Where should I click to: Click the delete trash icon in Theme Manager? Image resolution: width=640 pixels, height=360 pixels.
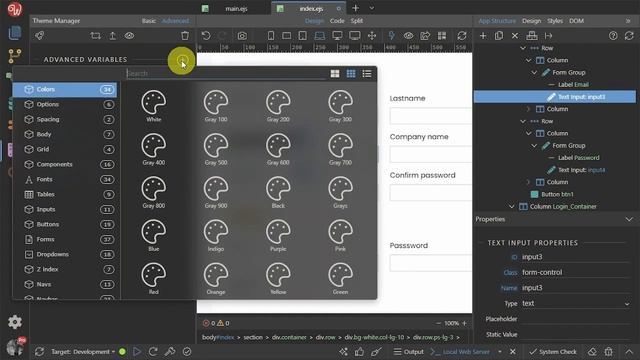[x=185, y=36]
